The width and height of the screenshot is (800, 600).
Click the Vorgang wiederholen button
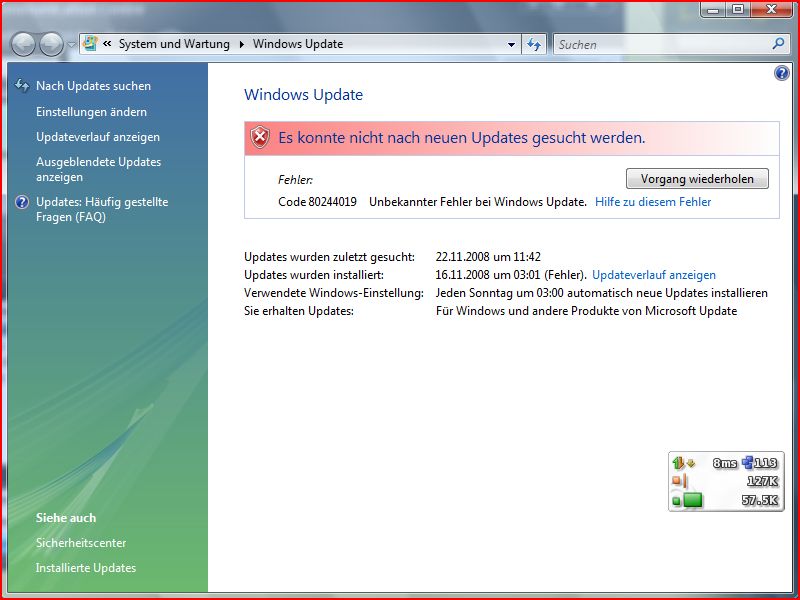pyautogui.click(x=697, y=179)
